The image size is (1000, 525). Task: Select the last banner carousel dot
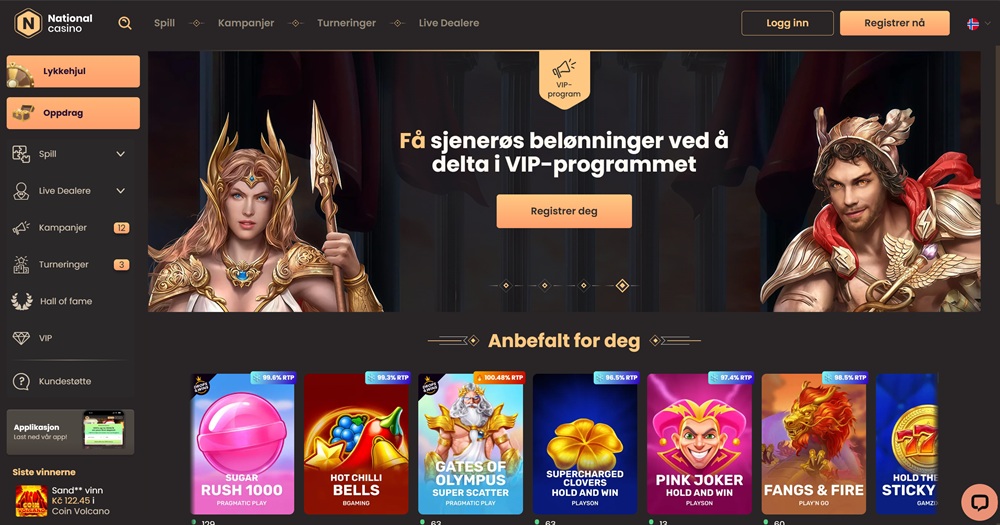(622, 286)
